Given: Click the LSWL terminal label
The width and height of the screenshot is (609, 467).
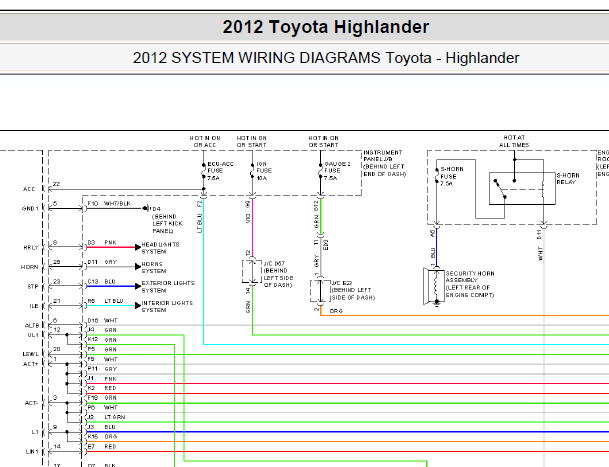Looking at the screenshot, I should [31, 354].
